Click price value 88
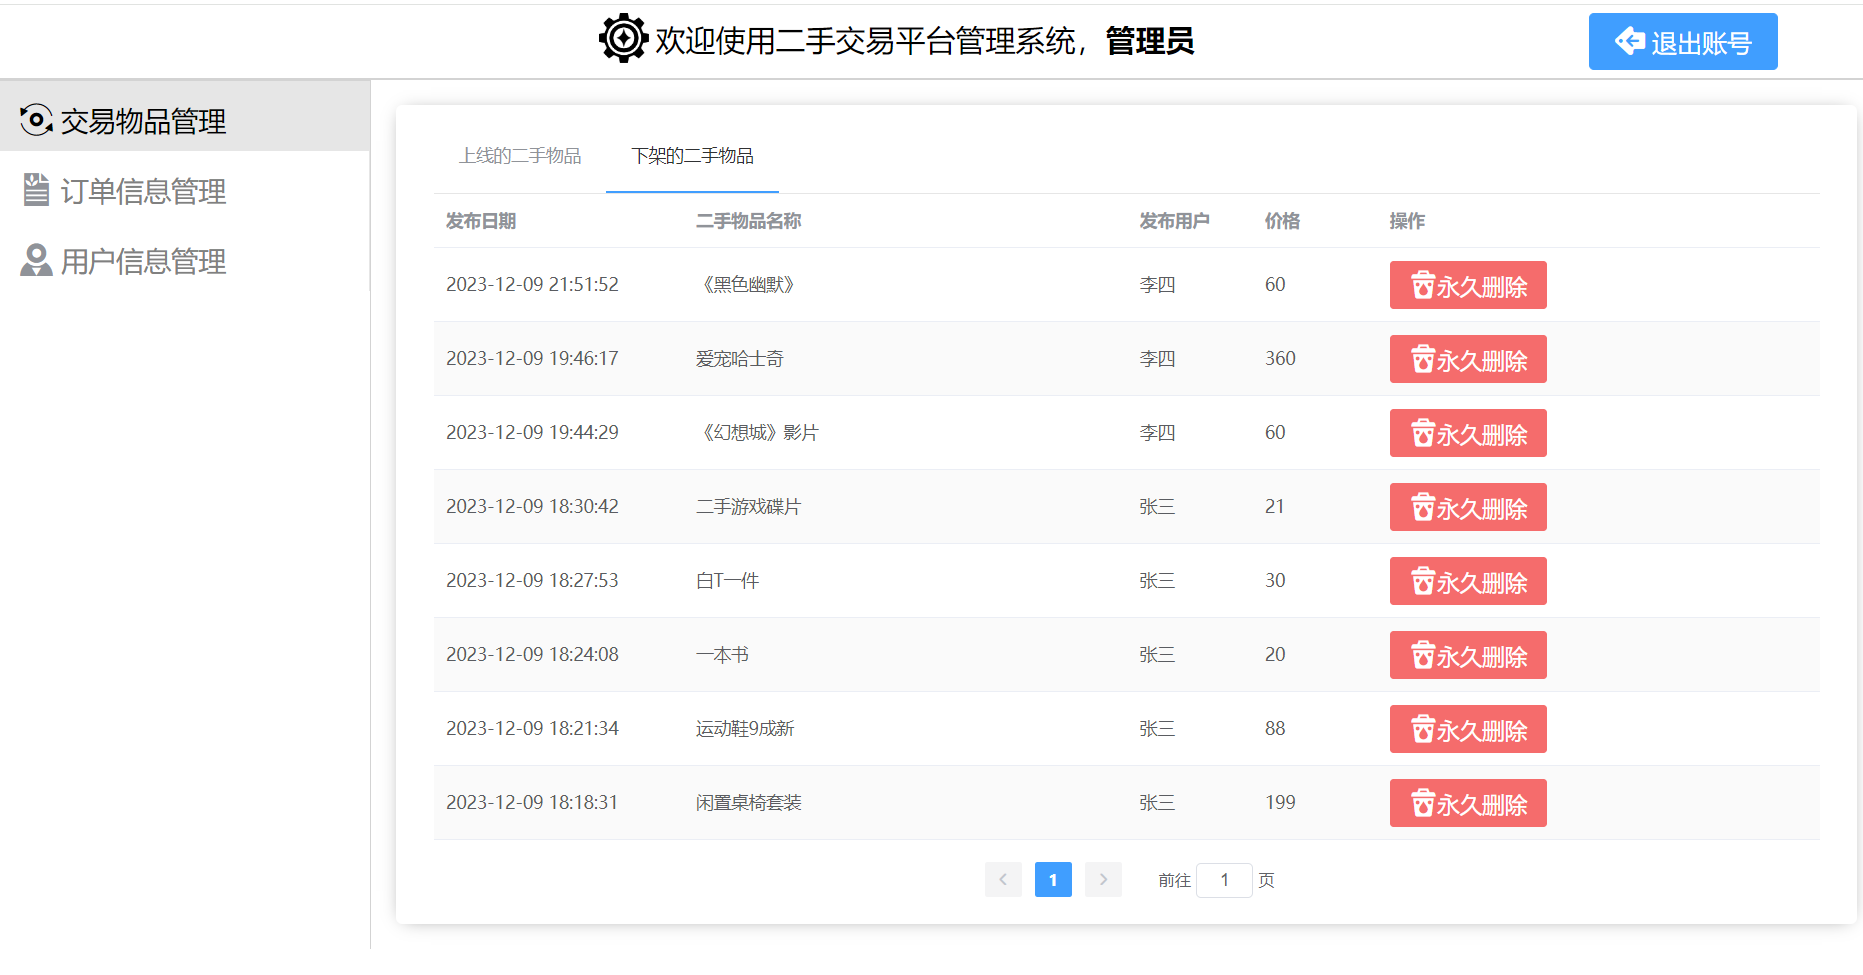This screenshot has width=1863, height=975. [1275, 729]
